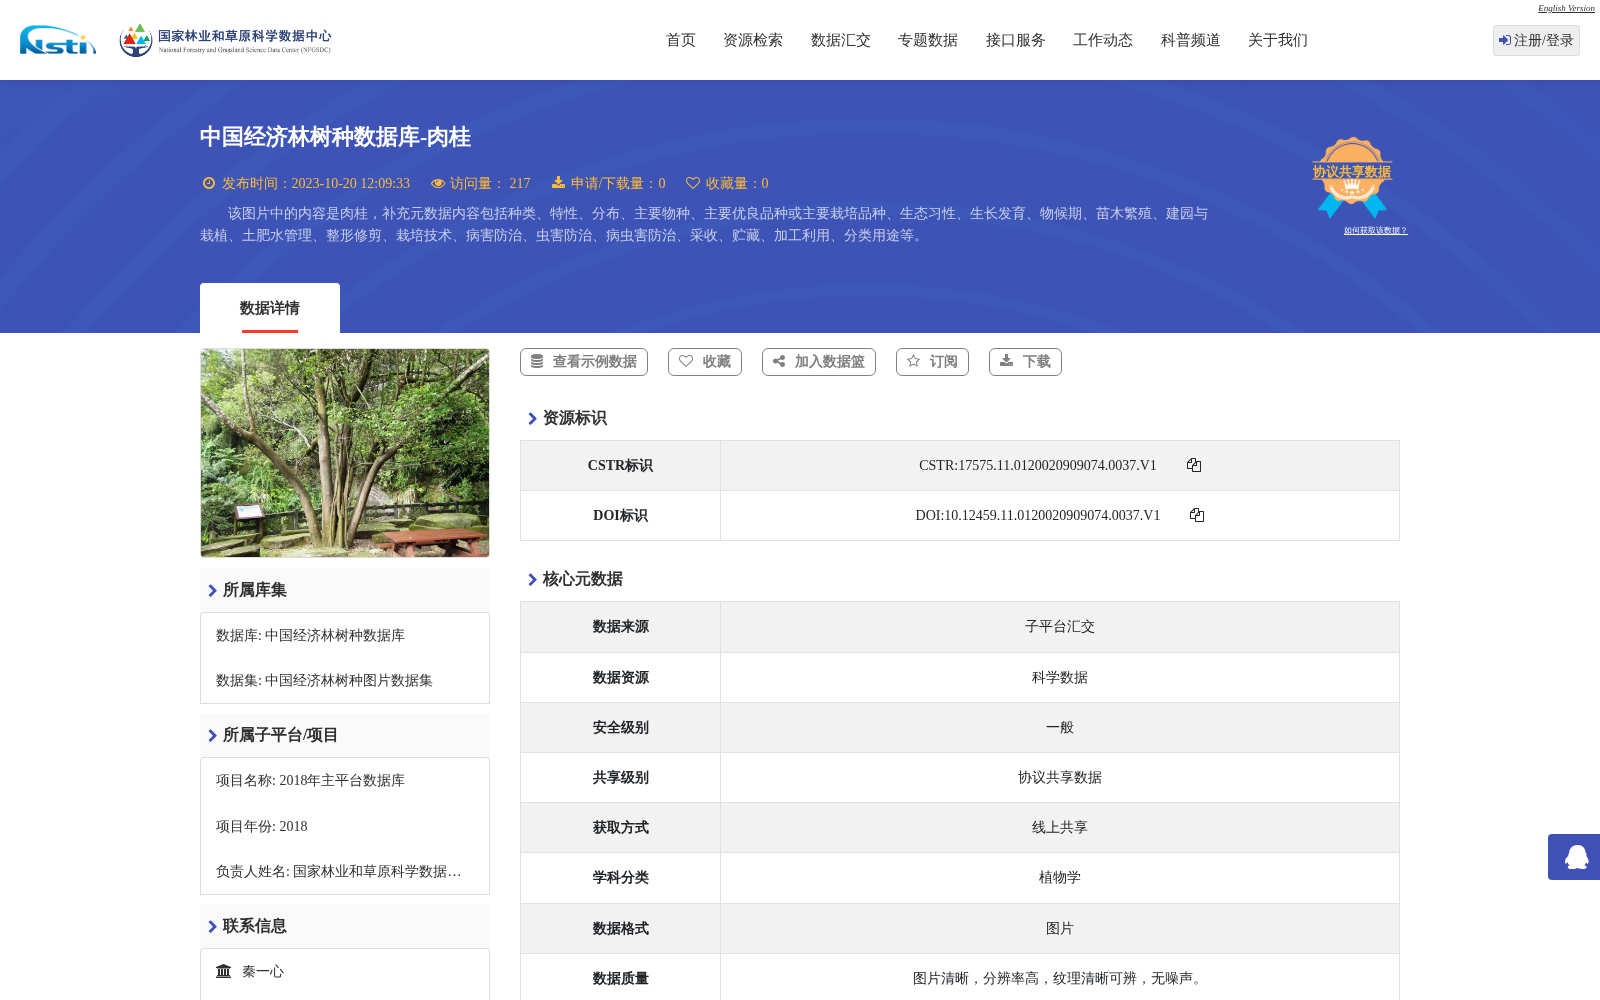Click the contact name 秦一心

pyautogui.click(x=263, y=971)
